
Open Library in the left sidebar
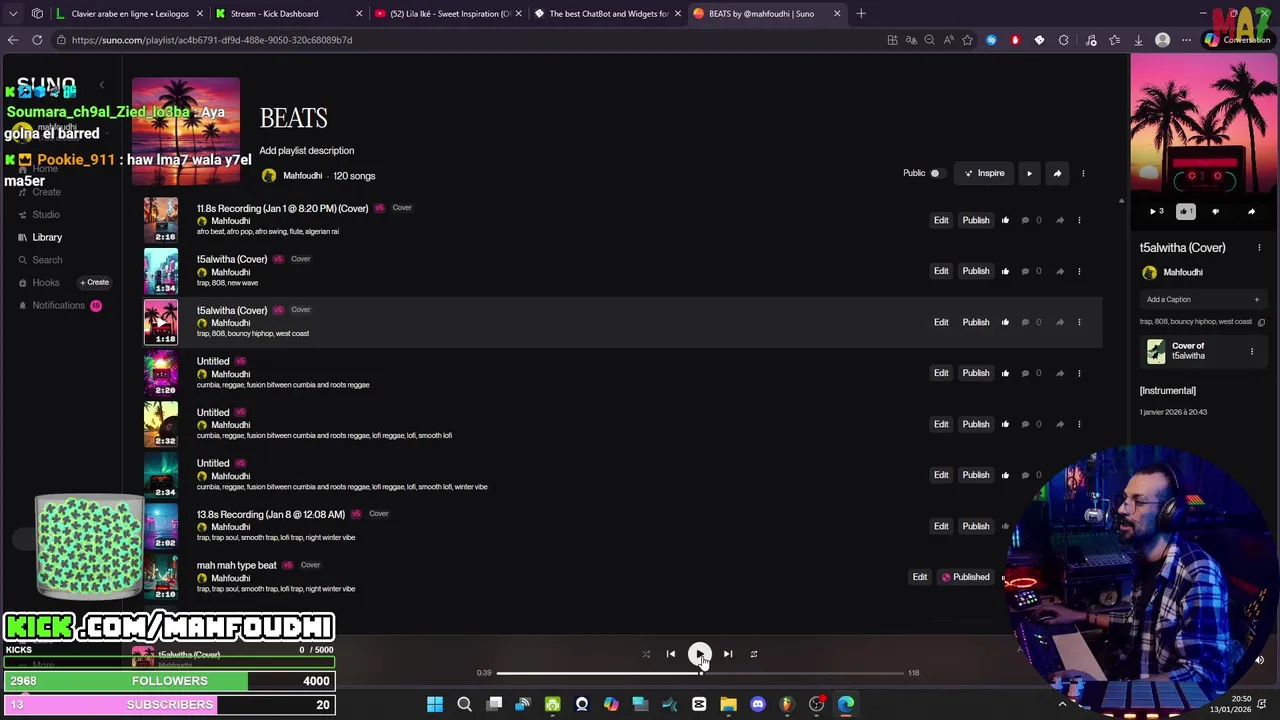47,237
